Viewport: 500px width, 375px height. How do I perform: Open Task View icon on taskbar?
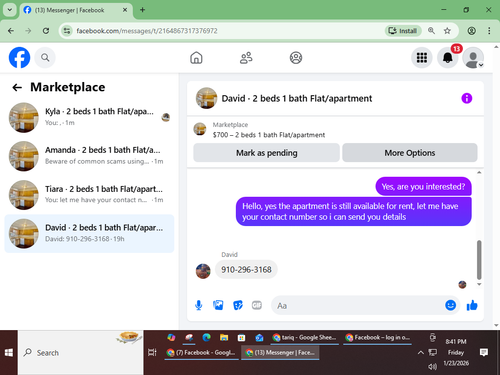click(x=152, y=352)
